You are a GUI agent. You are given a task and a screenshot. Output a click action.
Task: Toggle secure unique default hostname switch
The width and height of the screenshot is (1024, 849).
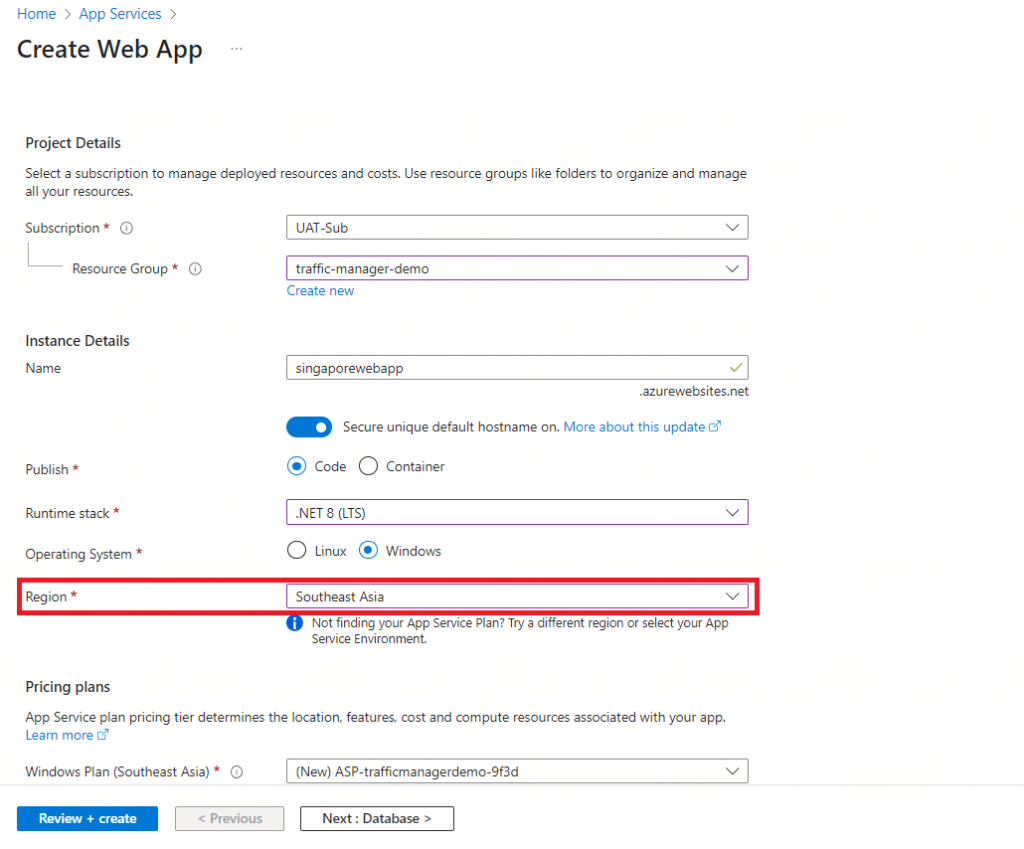click(x=309, y=427)
